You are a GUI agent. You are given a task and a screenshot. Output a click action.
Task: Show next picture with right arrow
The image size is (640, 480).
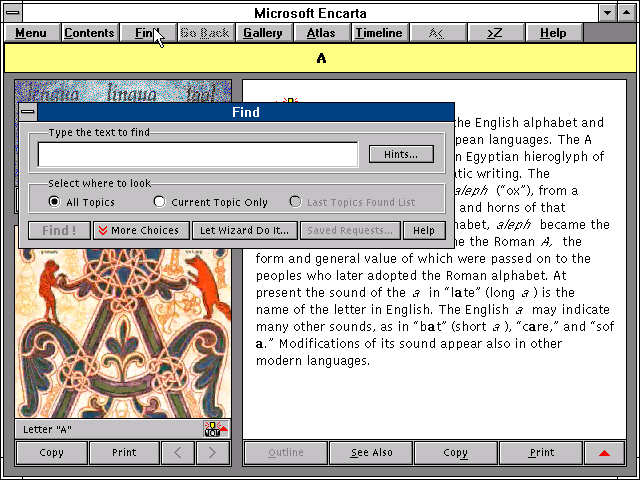pyautogui.click(x=213, y=452)
